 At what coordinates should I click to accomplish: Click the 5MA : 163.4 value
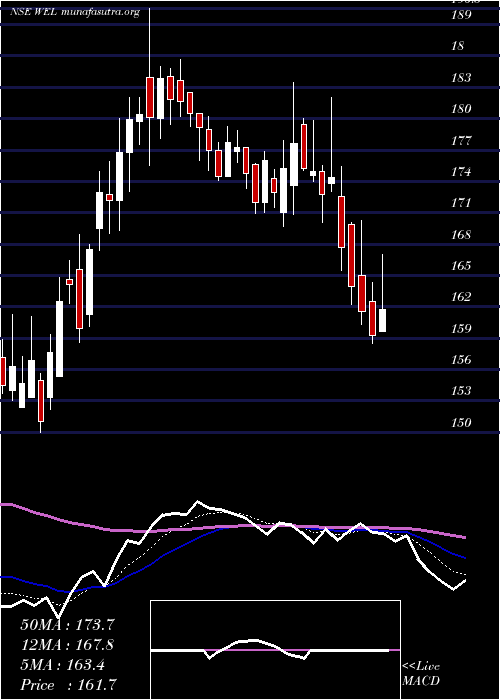(x=62, y=665)
